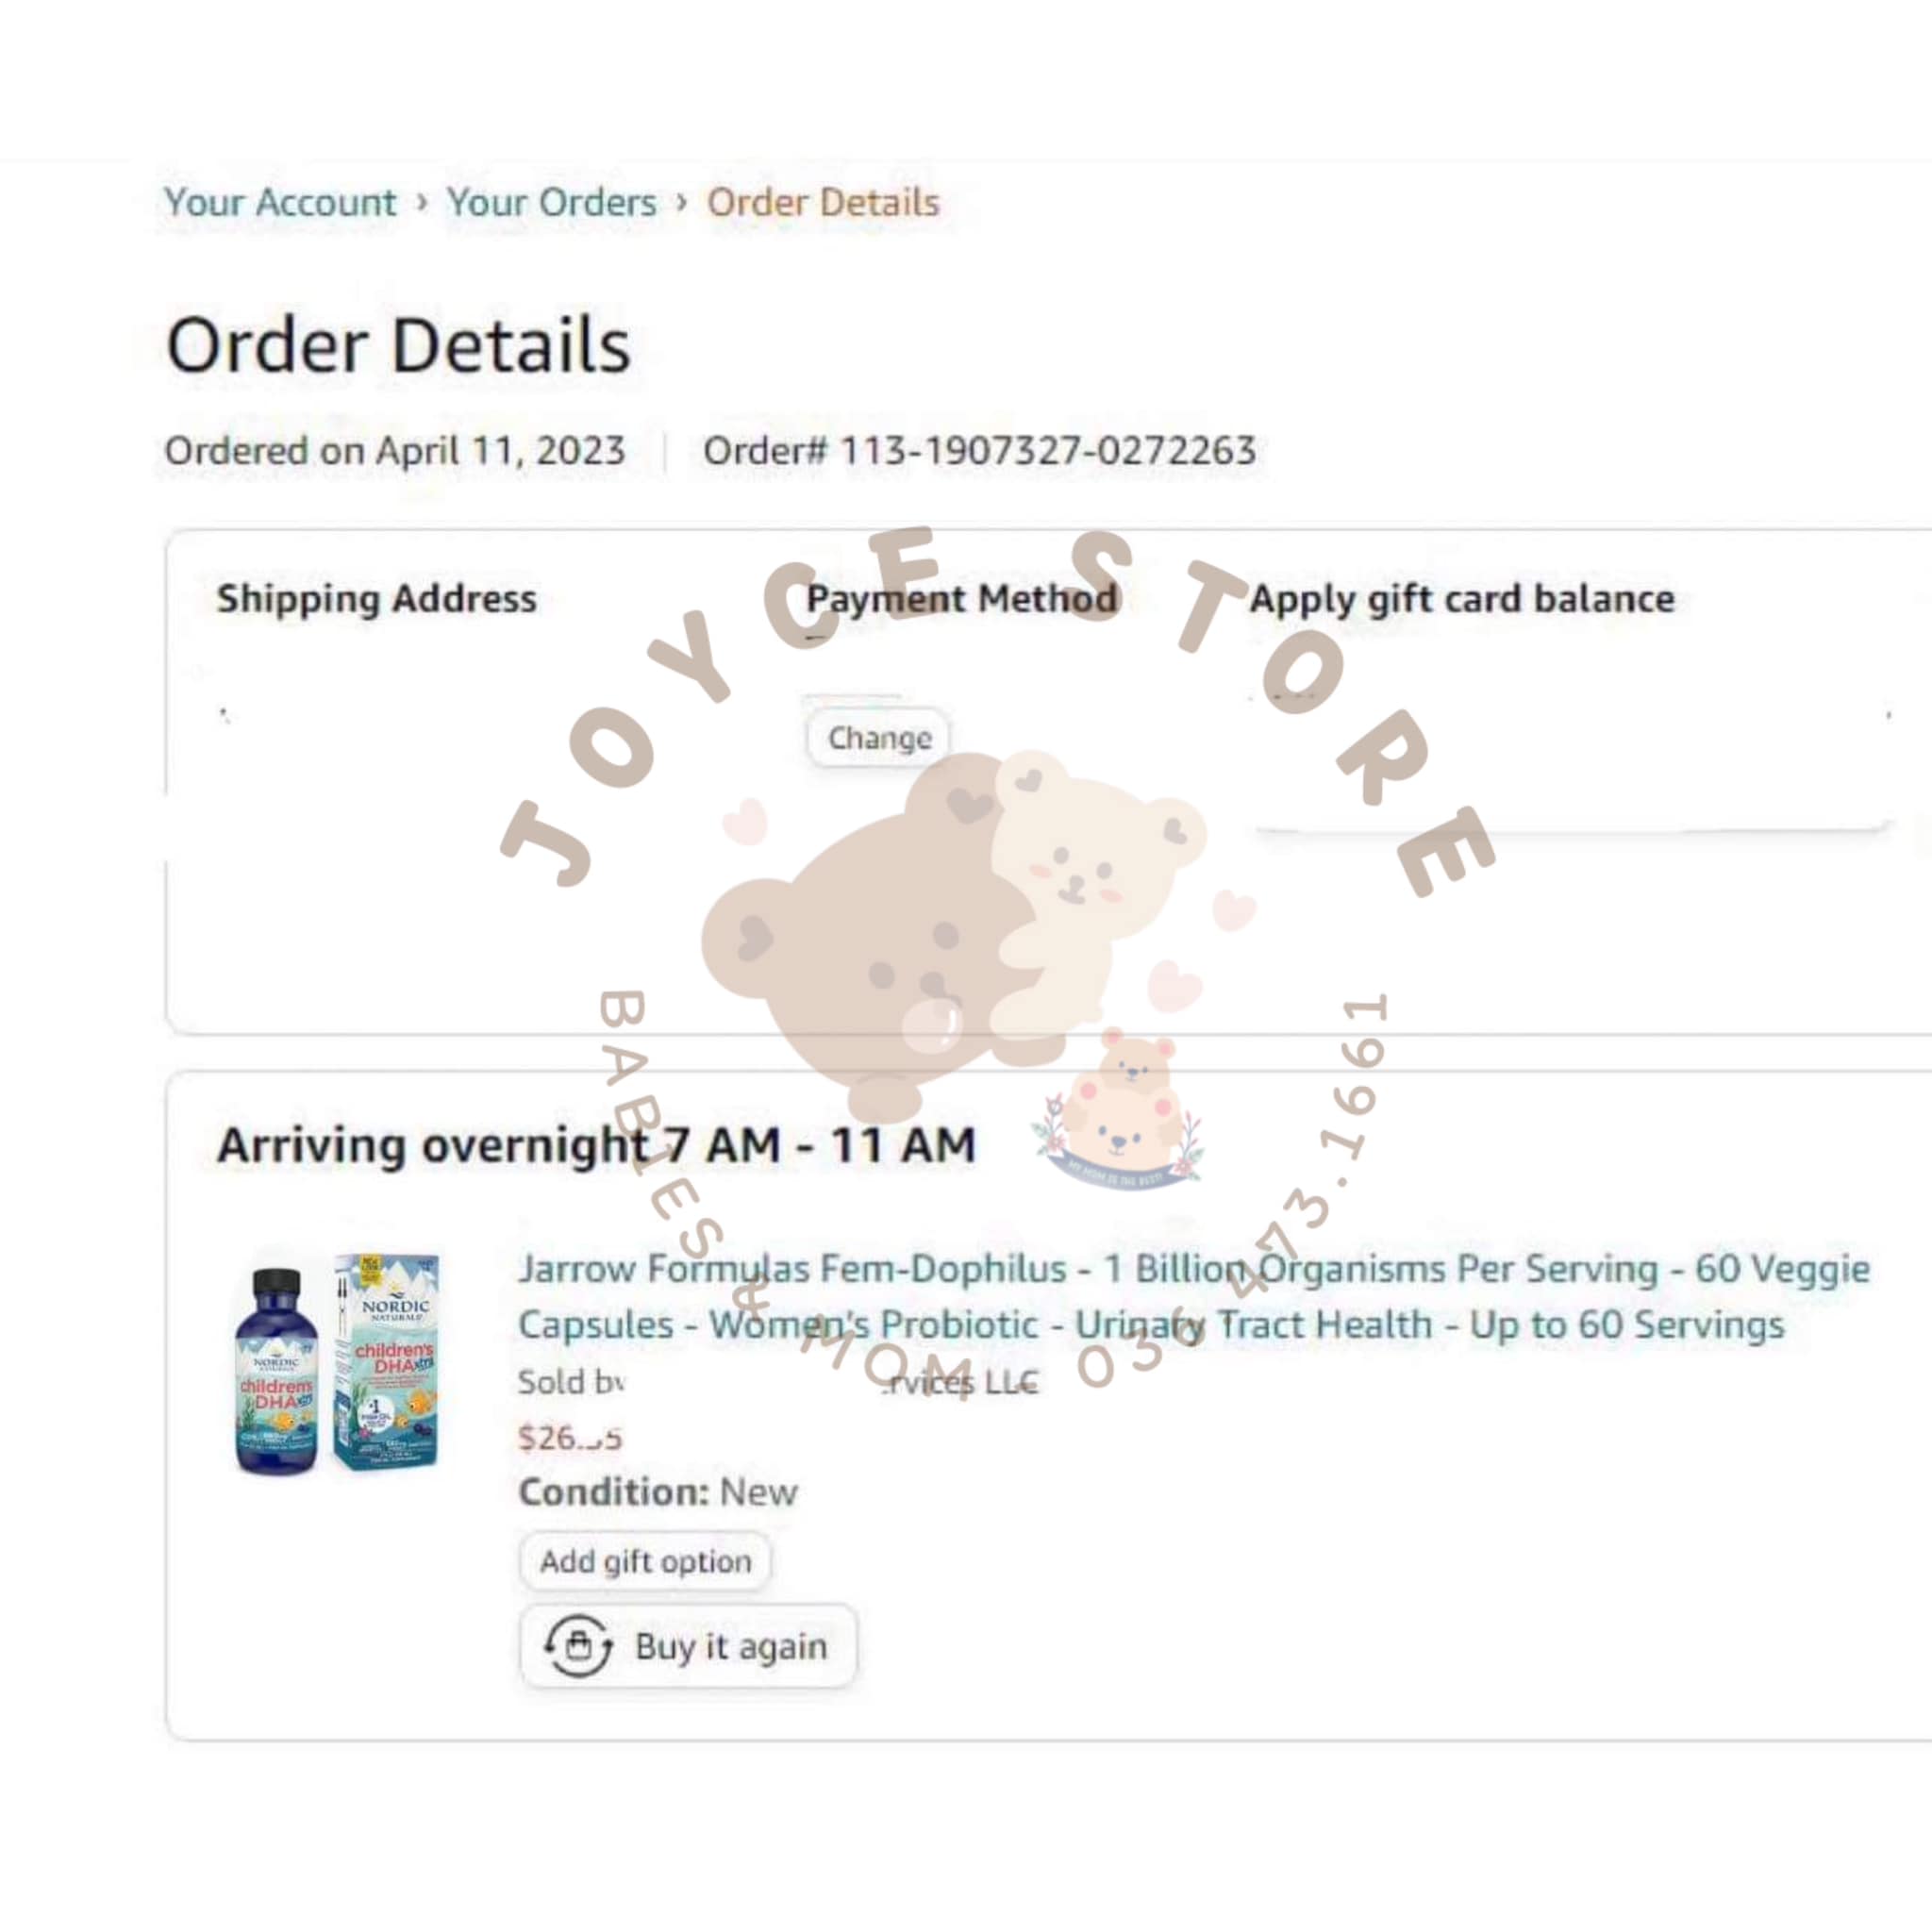Click the order number text
The height and width of the screenshot is (1932, 1932).
(979, 450)
